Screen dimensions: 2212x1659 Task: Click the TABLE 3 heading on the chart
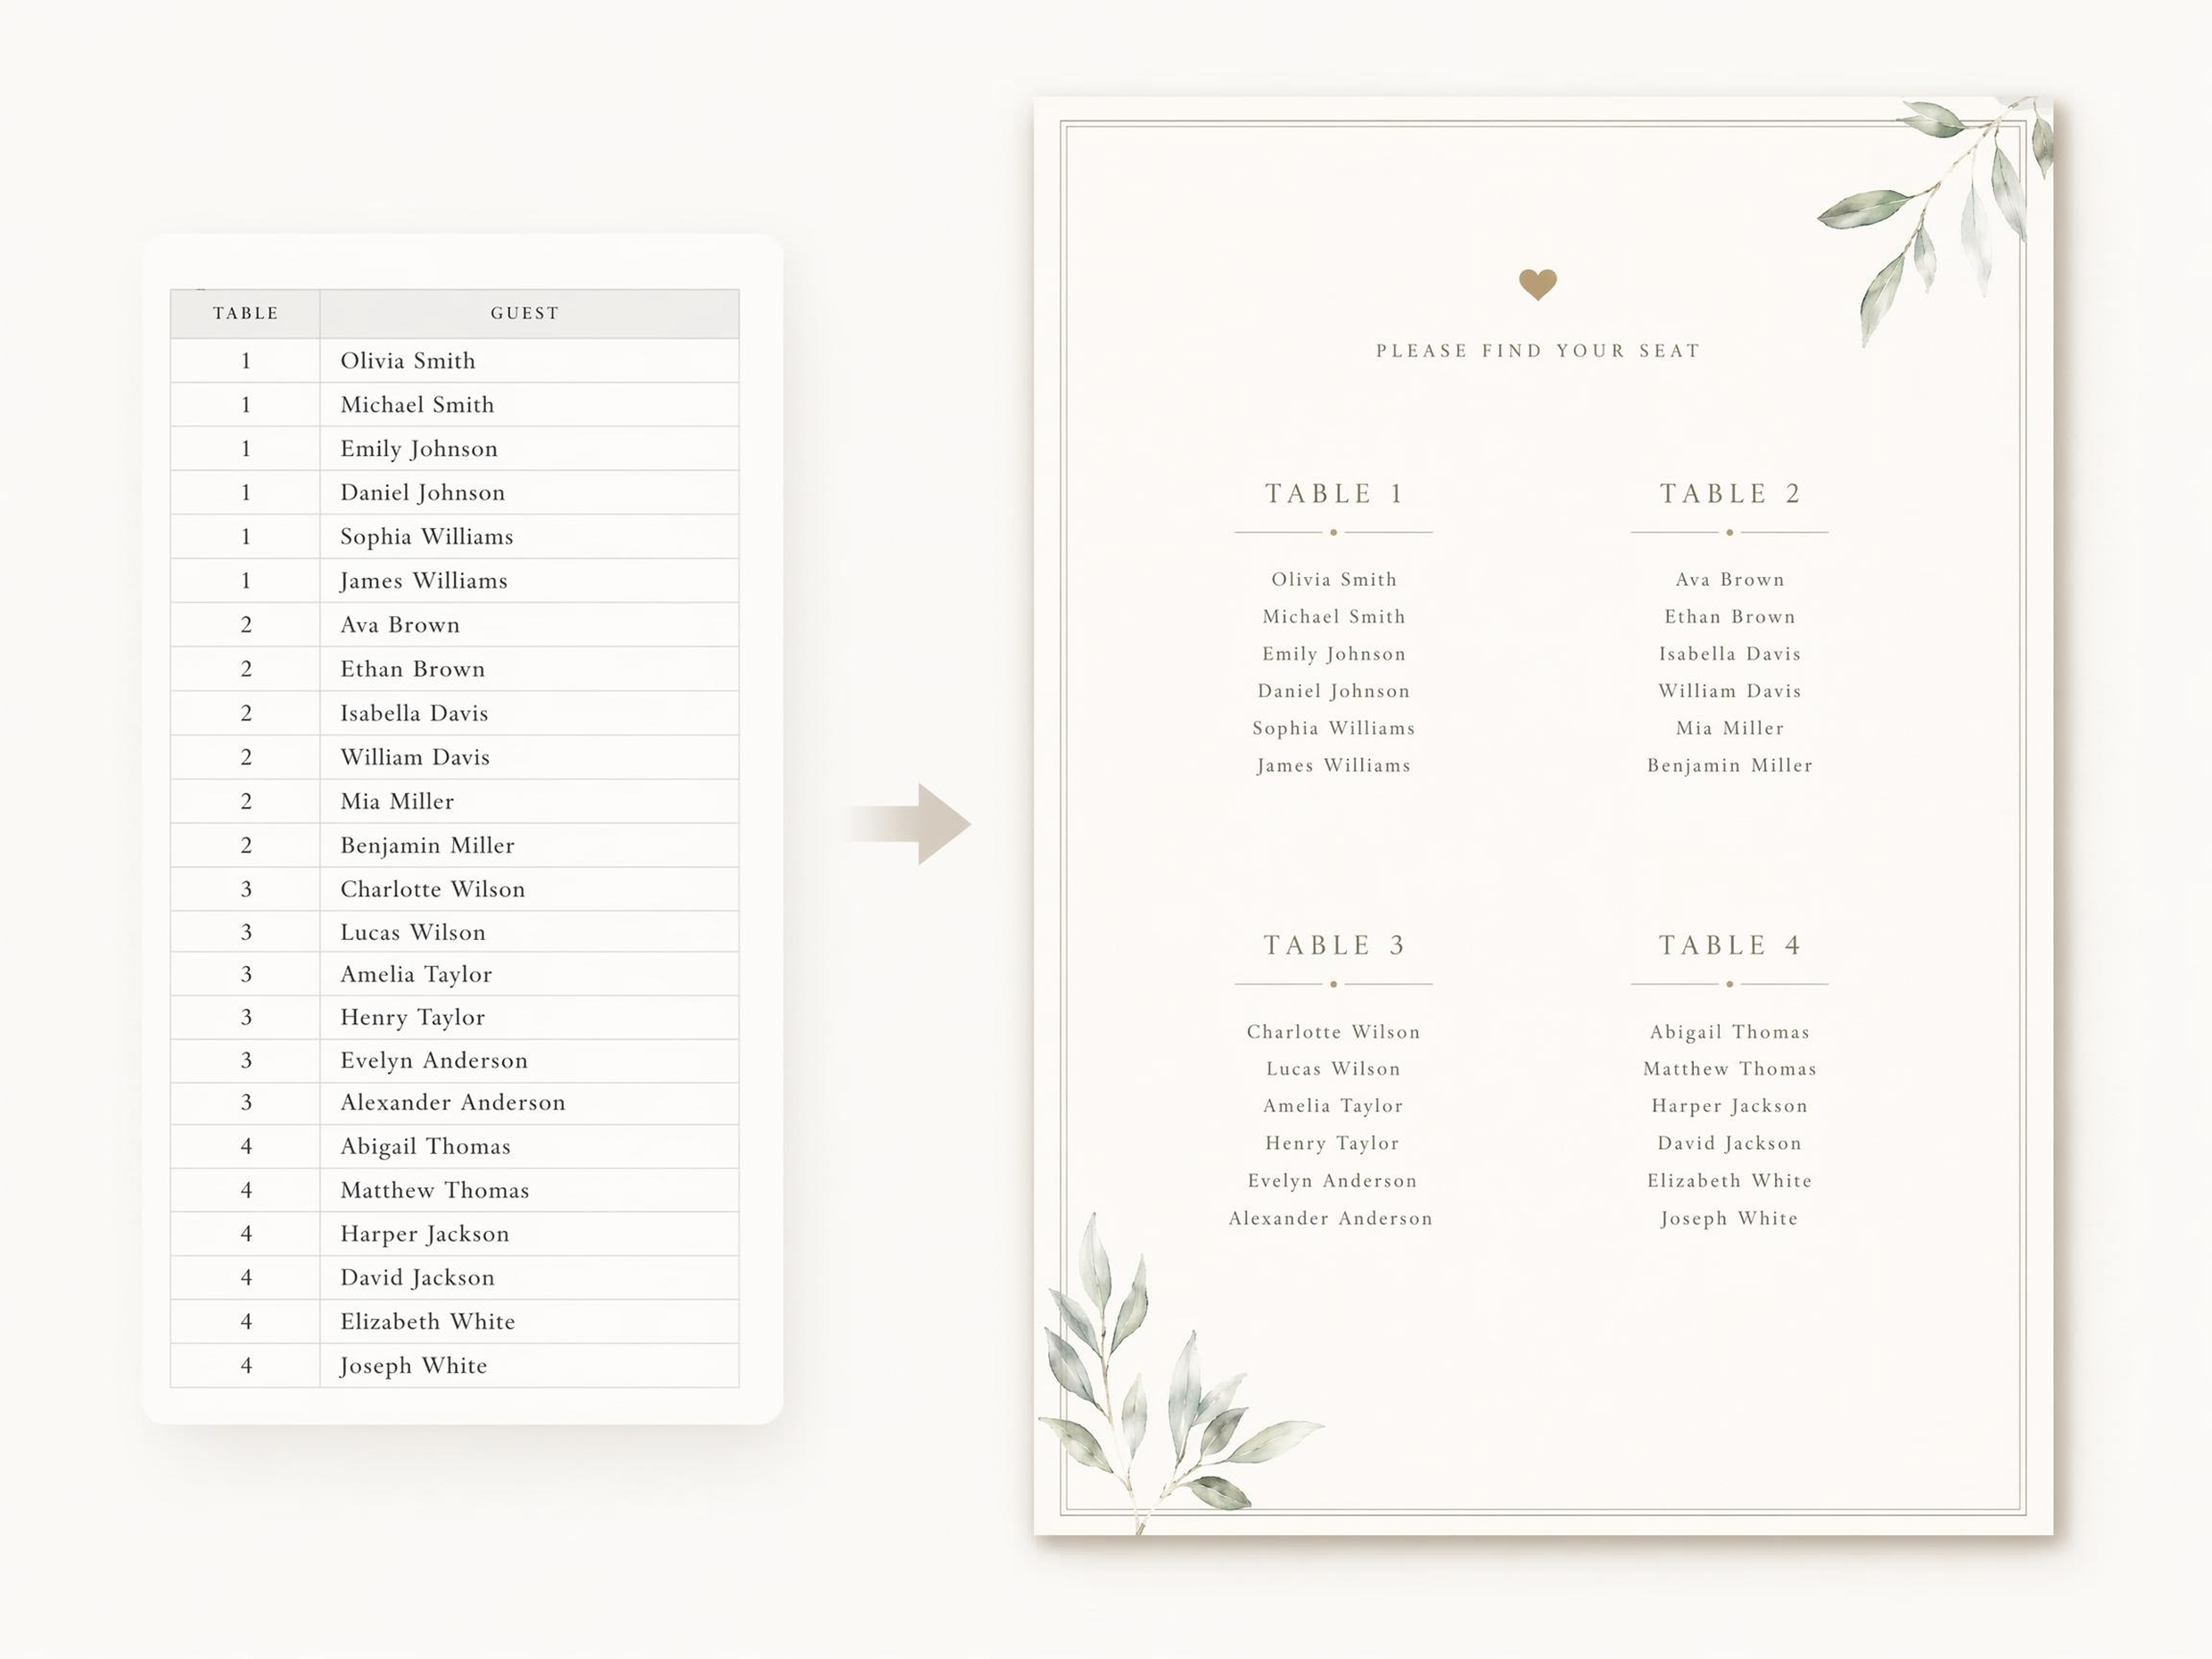tap(1334, 945)
